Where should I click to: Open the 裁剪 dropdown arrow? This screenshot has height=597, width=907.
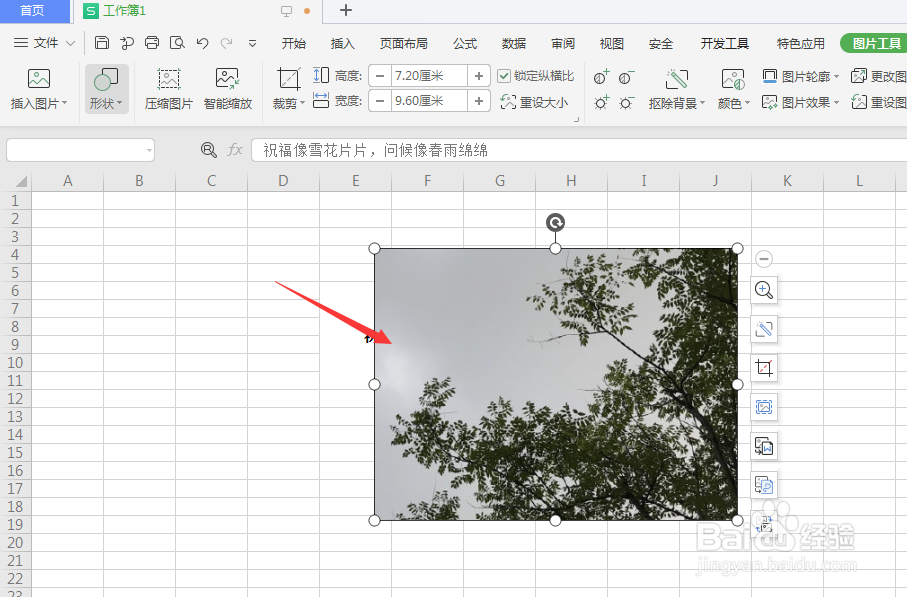click(302, 103)
